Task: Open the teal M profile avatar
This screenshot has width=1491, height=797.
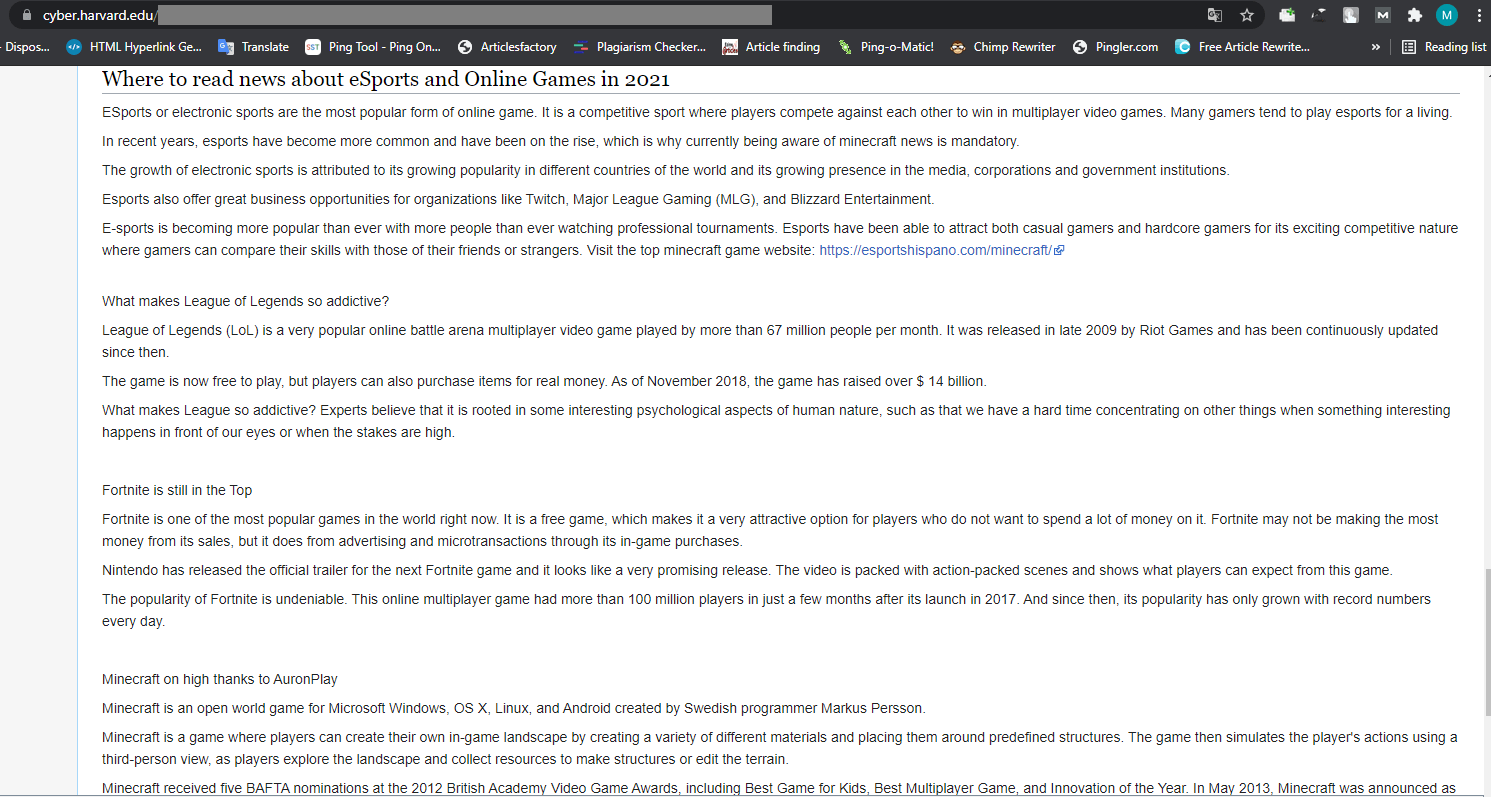Action: (1446, 15)
